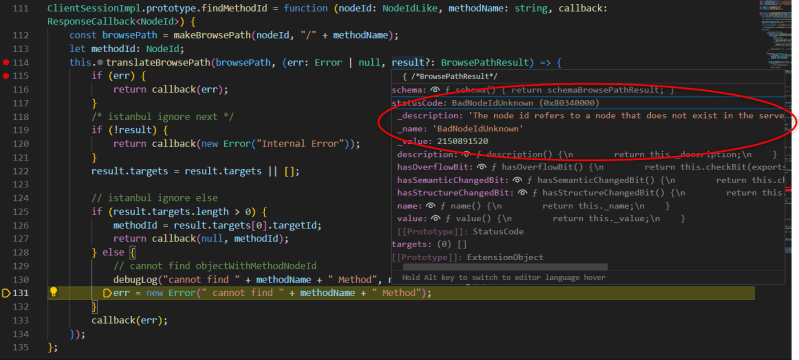Click the 'result' parameter on line 114
799x360 pixels.
[408, 63]
